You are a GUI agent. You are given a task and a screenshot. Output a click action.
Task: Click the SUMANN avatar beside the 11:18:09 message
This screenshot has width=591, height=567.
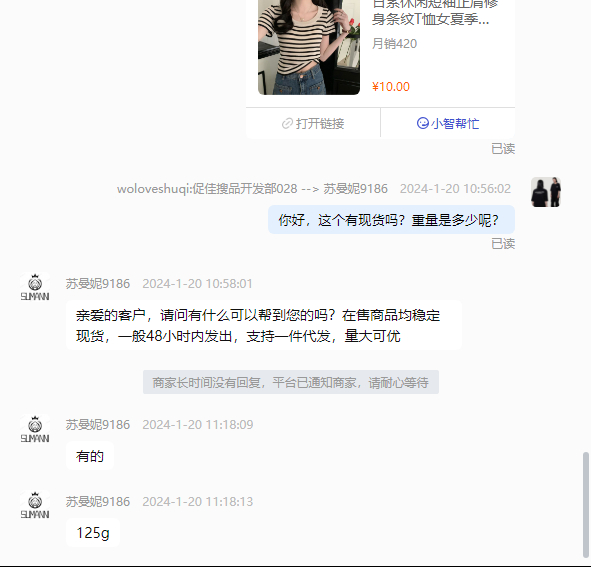click(35, 429)
